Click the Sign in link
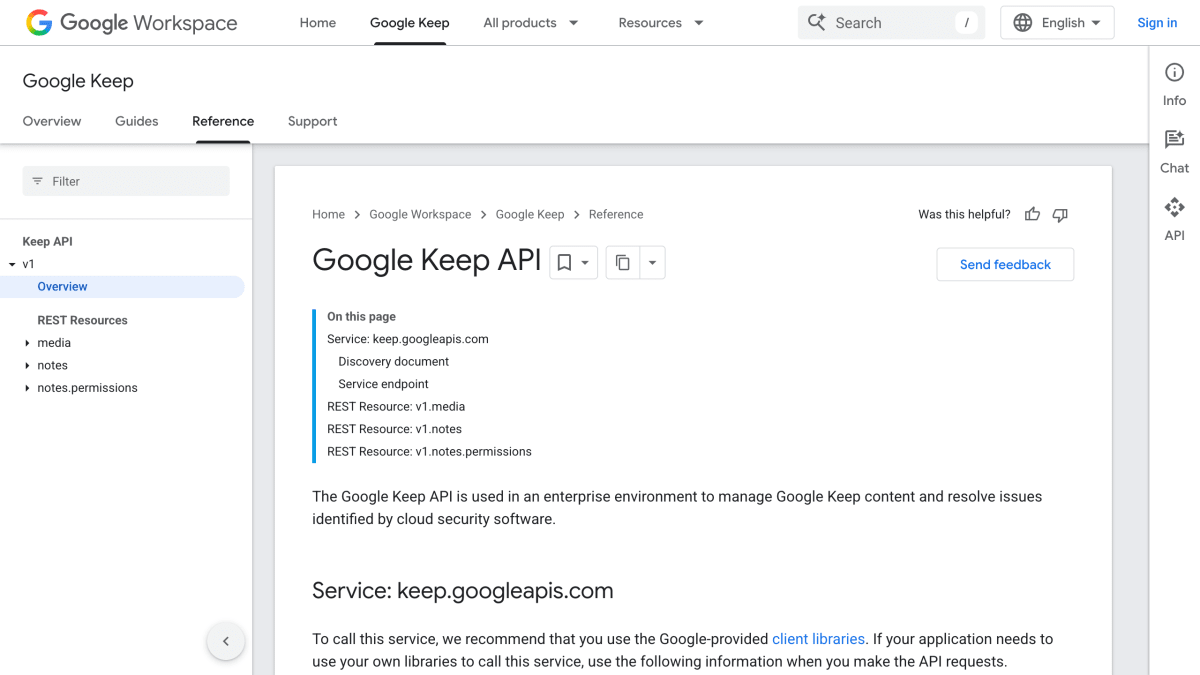This screenshot has height=675, width=1200. (x=1157, y=22)
